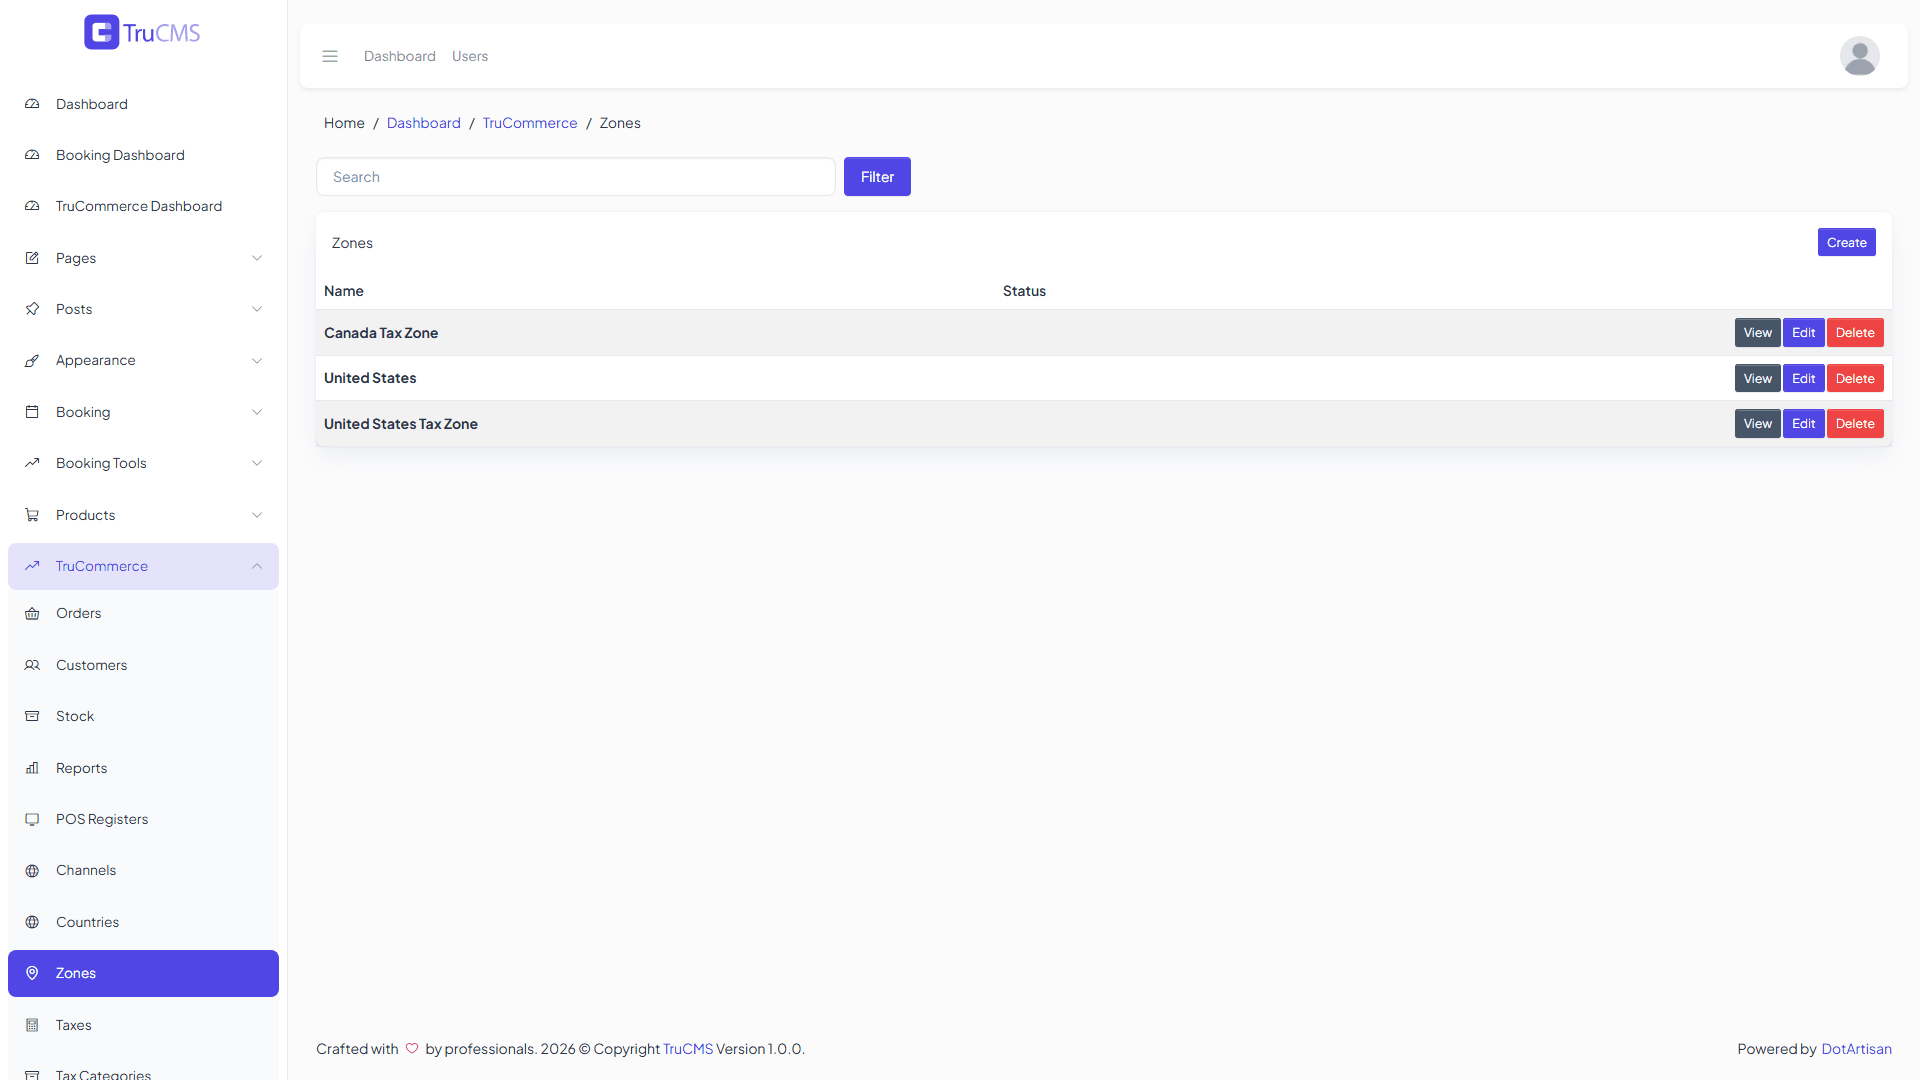Image resolution: width=1920 pixels, height=1080 pixels.
Task: Open the TruCMS footer link
Action: 688,1049
